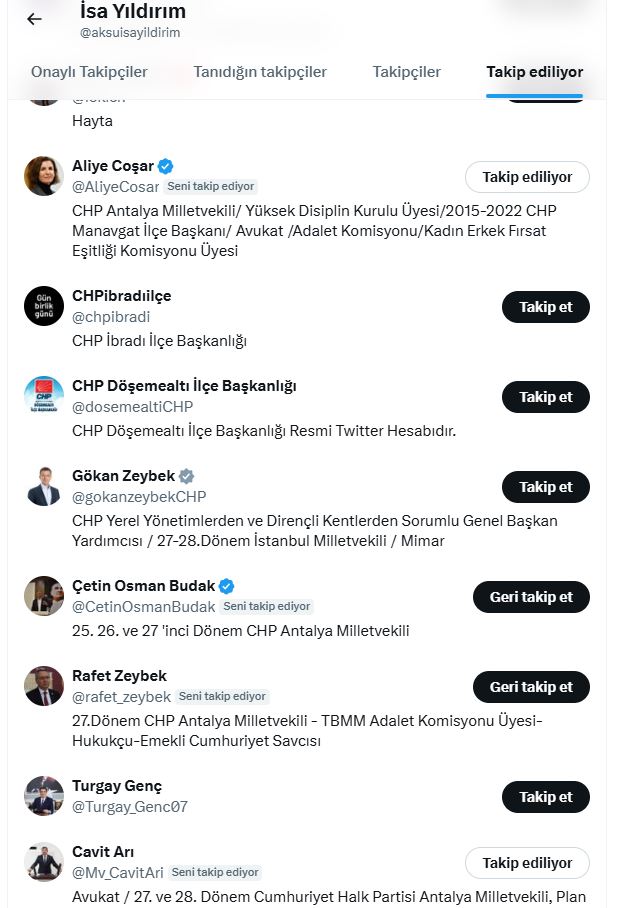Follow back Rafet Zeybek
The width and height of the screenshot is (631, 908).
(531, 687)
